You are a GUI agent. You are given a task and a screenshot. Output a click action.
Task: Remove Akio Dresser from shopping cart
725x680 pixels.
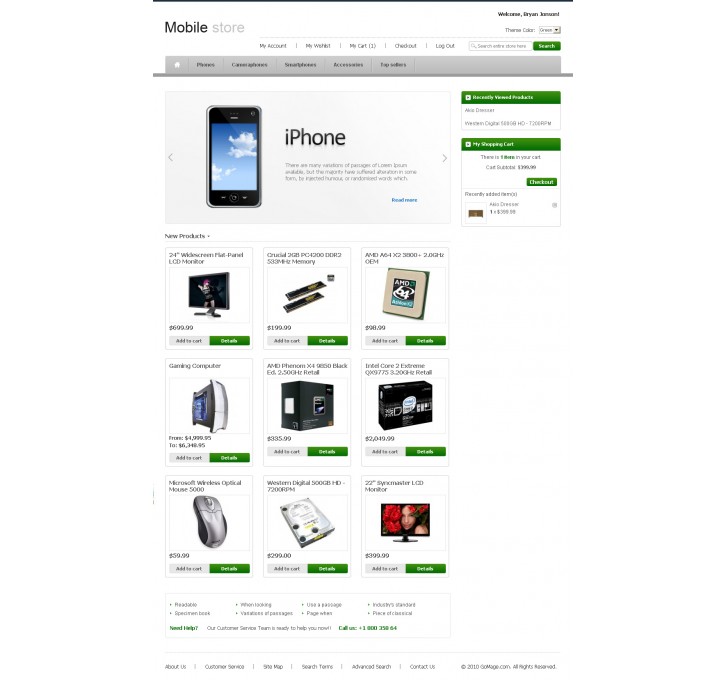click(554, 205)
